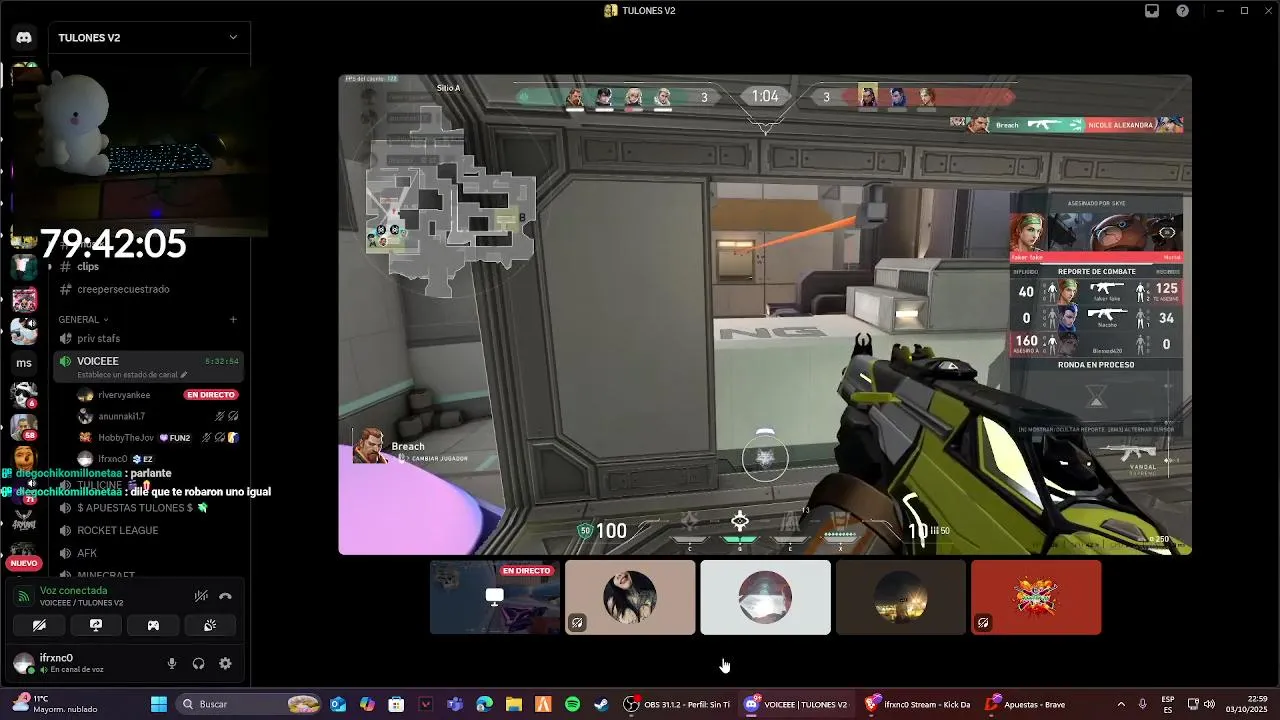Open Windows Start menu

tap(159, 704)
